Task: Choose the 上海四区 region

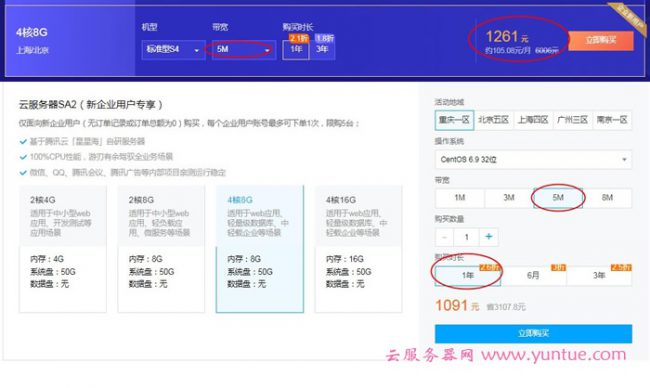Action: [x=533, y=120]
